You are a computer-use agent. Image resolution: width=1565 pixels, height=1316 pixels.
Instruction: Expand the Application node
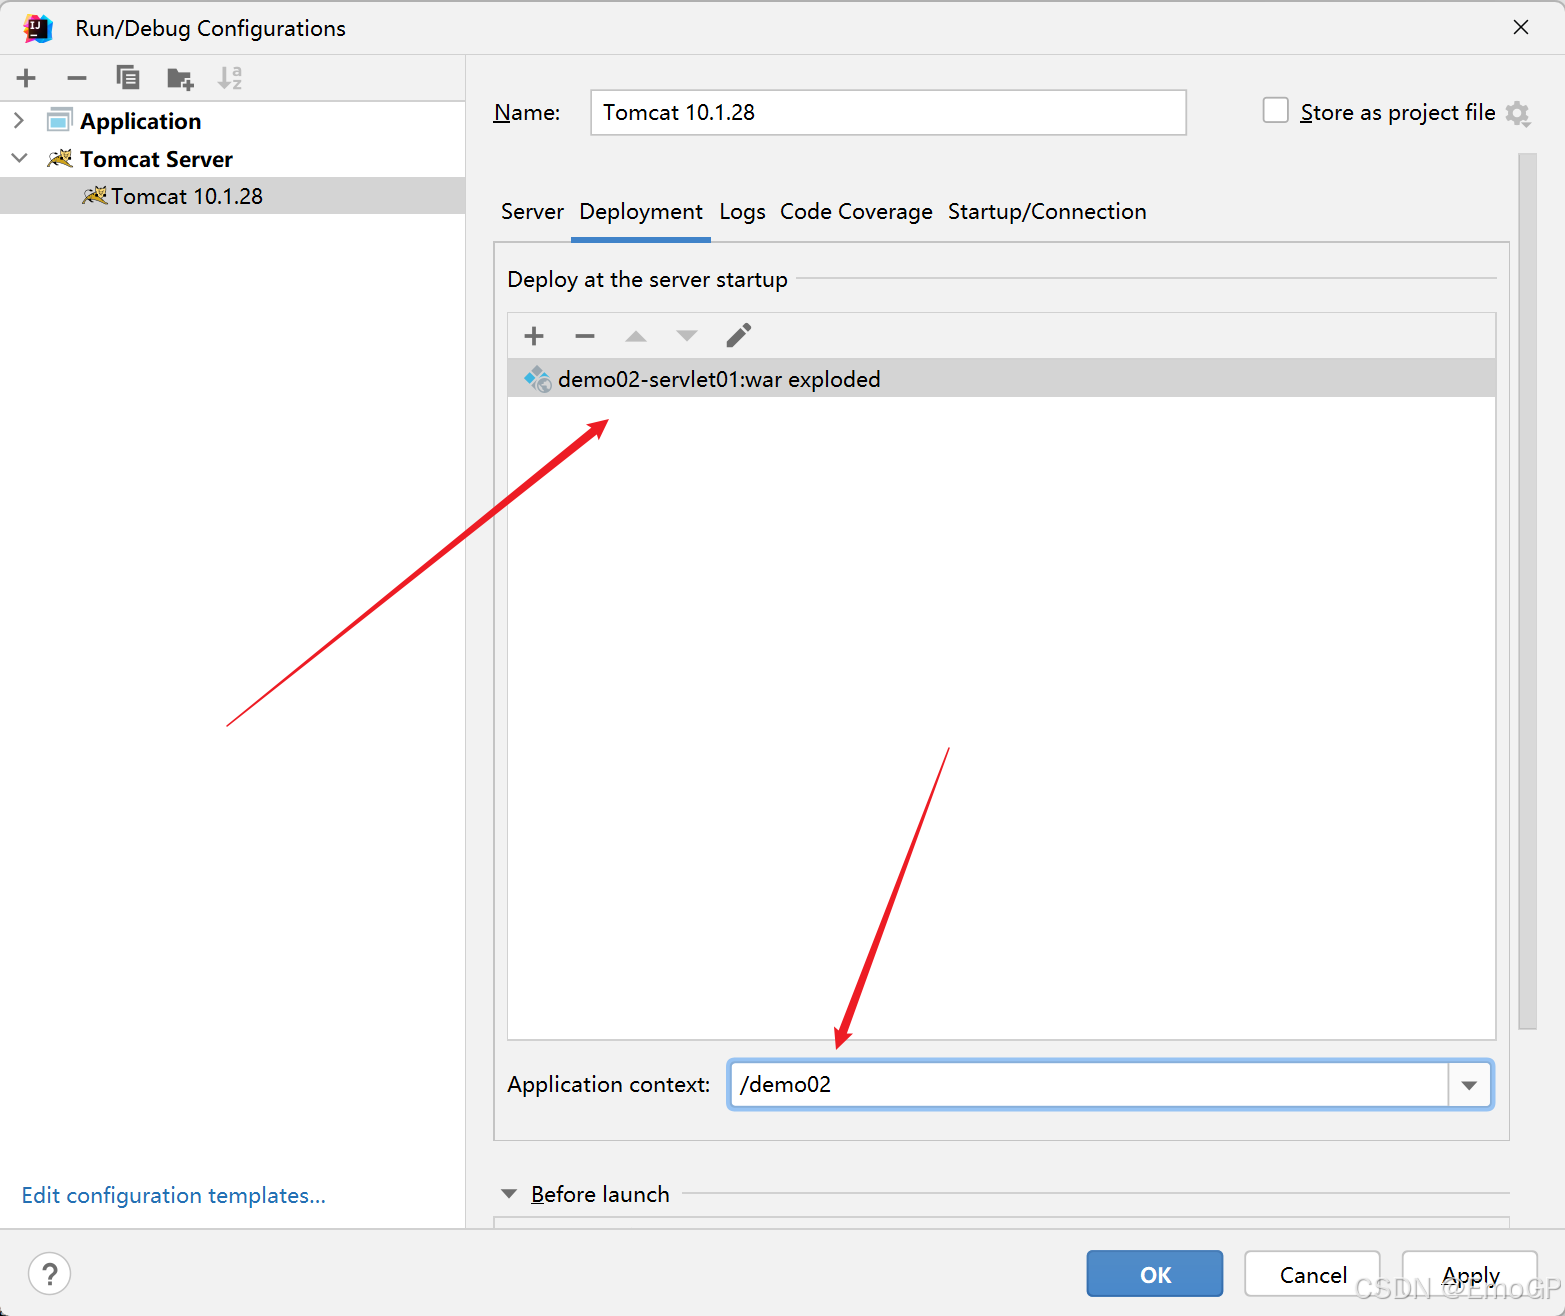click(19, 120)
